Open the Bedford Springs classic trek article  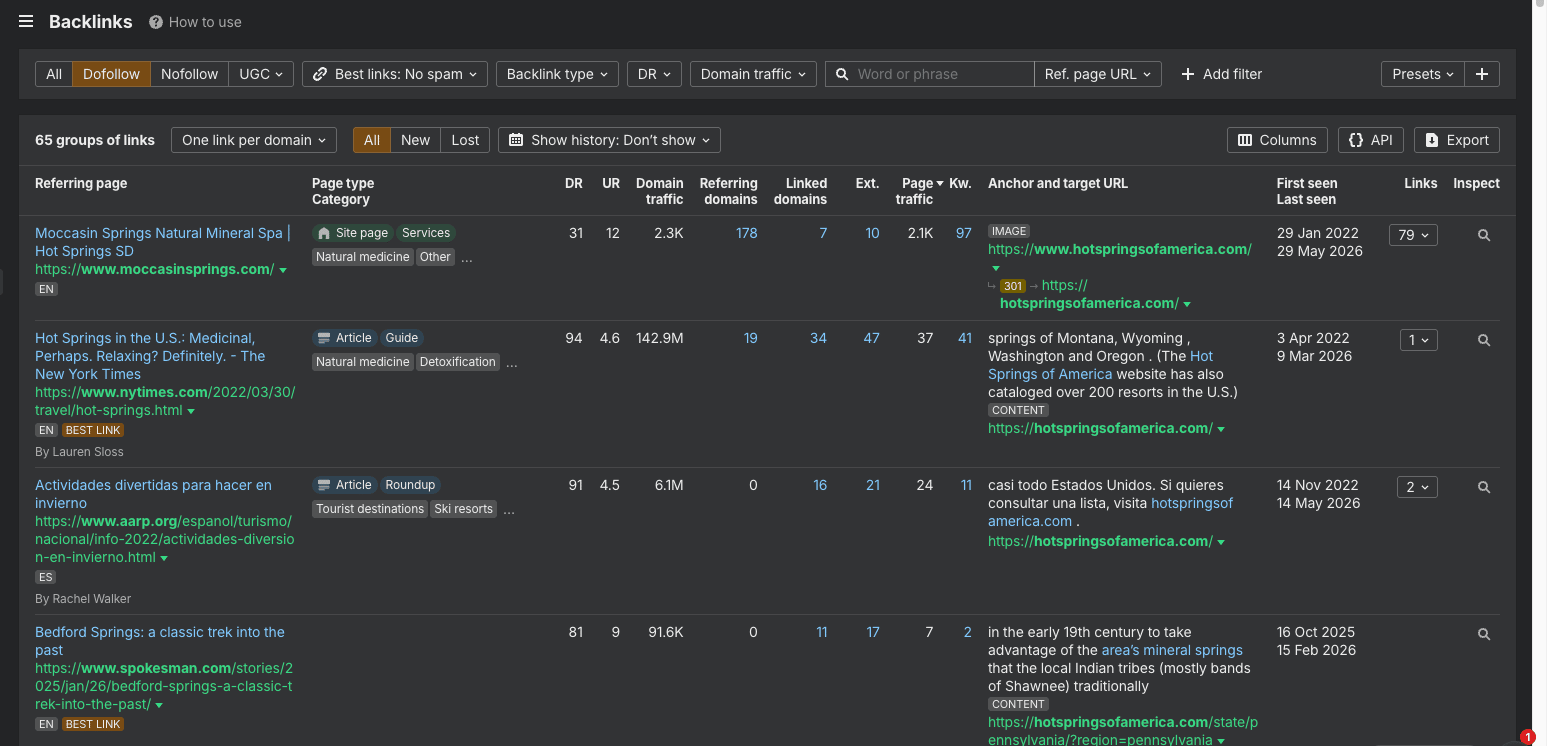[x=160, y=641]
